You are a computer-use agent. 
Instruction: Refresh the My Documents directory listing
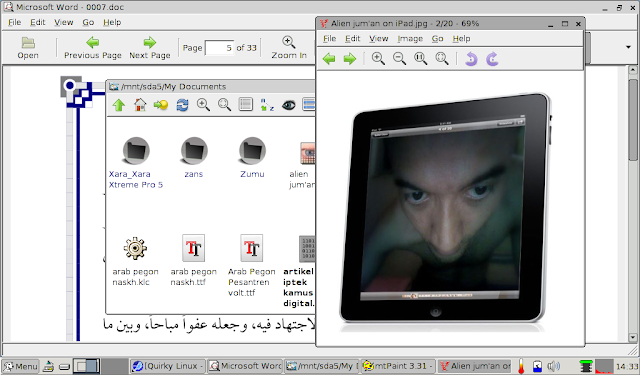182,105
